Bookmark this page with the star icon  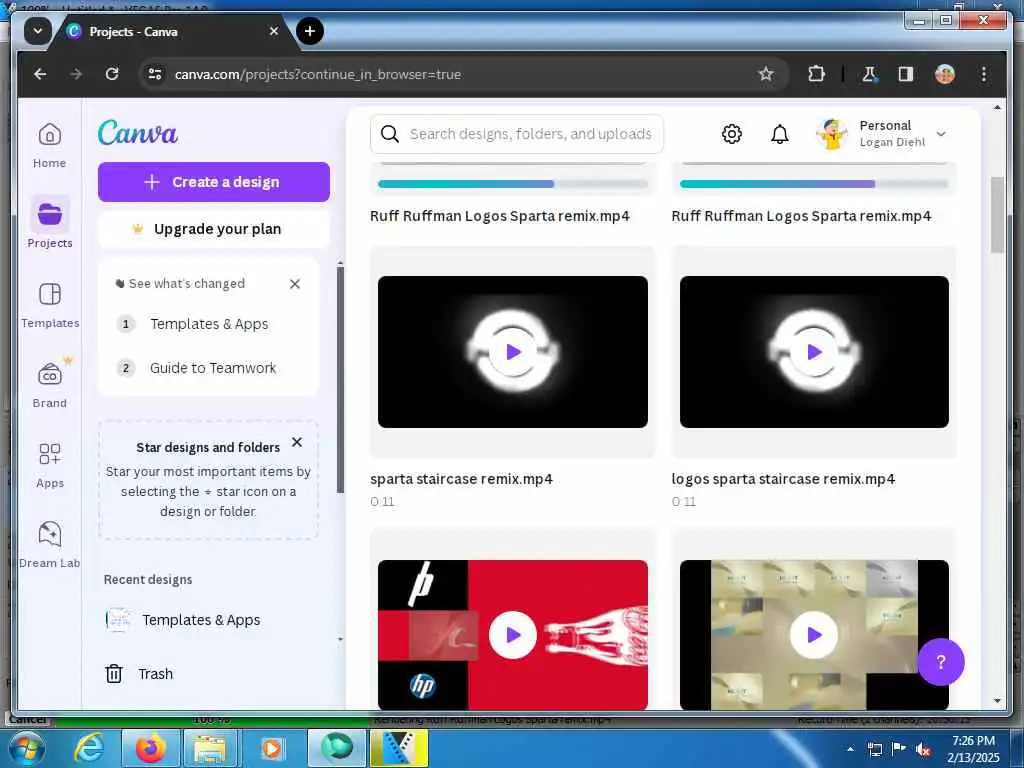click(x=765, y=74)
